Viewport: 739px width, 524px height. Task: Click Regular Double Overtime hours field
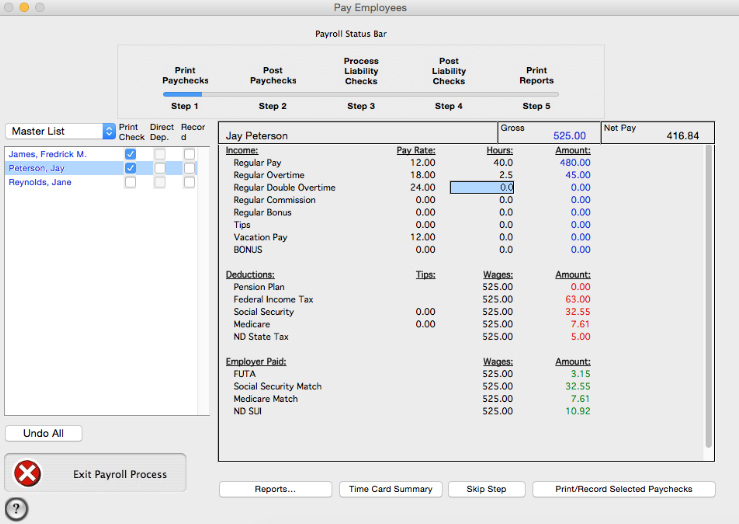(482, 188)
